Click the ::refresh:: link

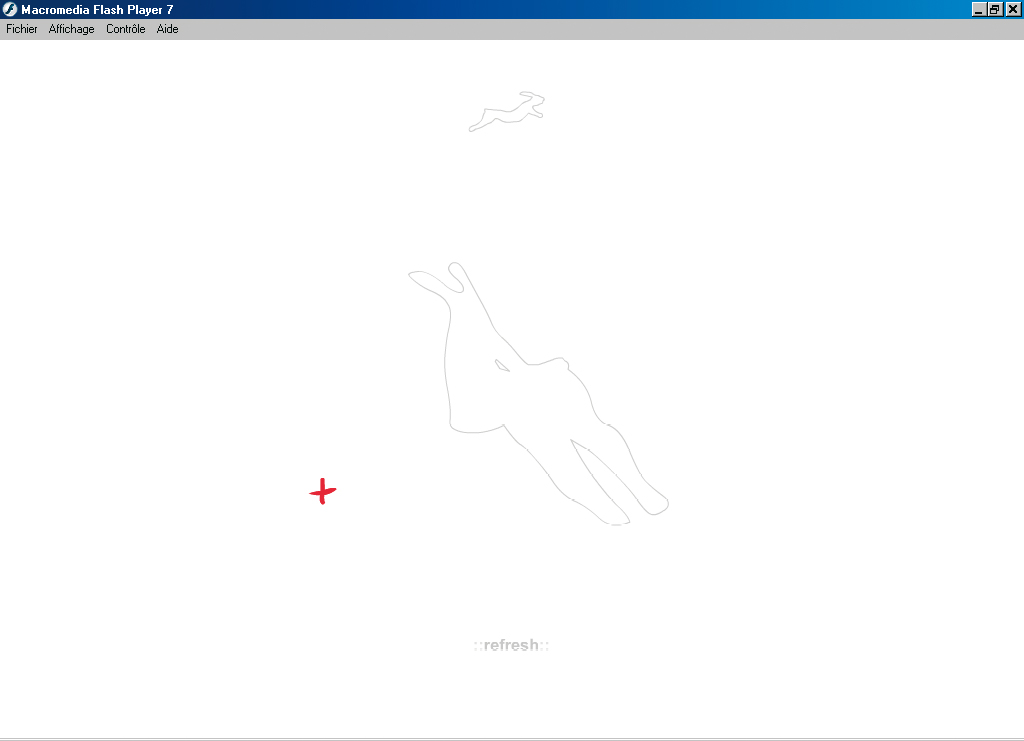tap(511, 645)
